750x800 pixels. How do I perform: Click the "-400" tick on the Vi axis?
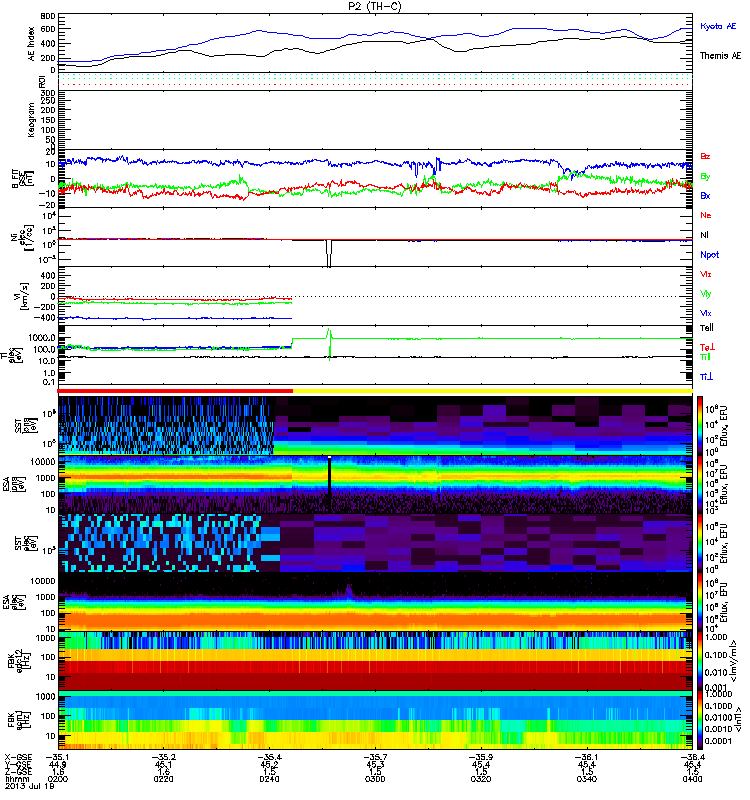[45, 317]
